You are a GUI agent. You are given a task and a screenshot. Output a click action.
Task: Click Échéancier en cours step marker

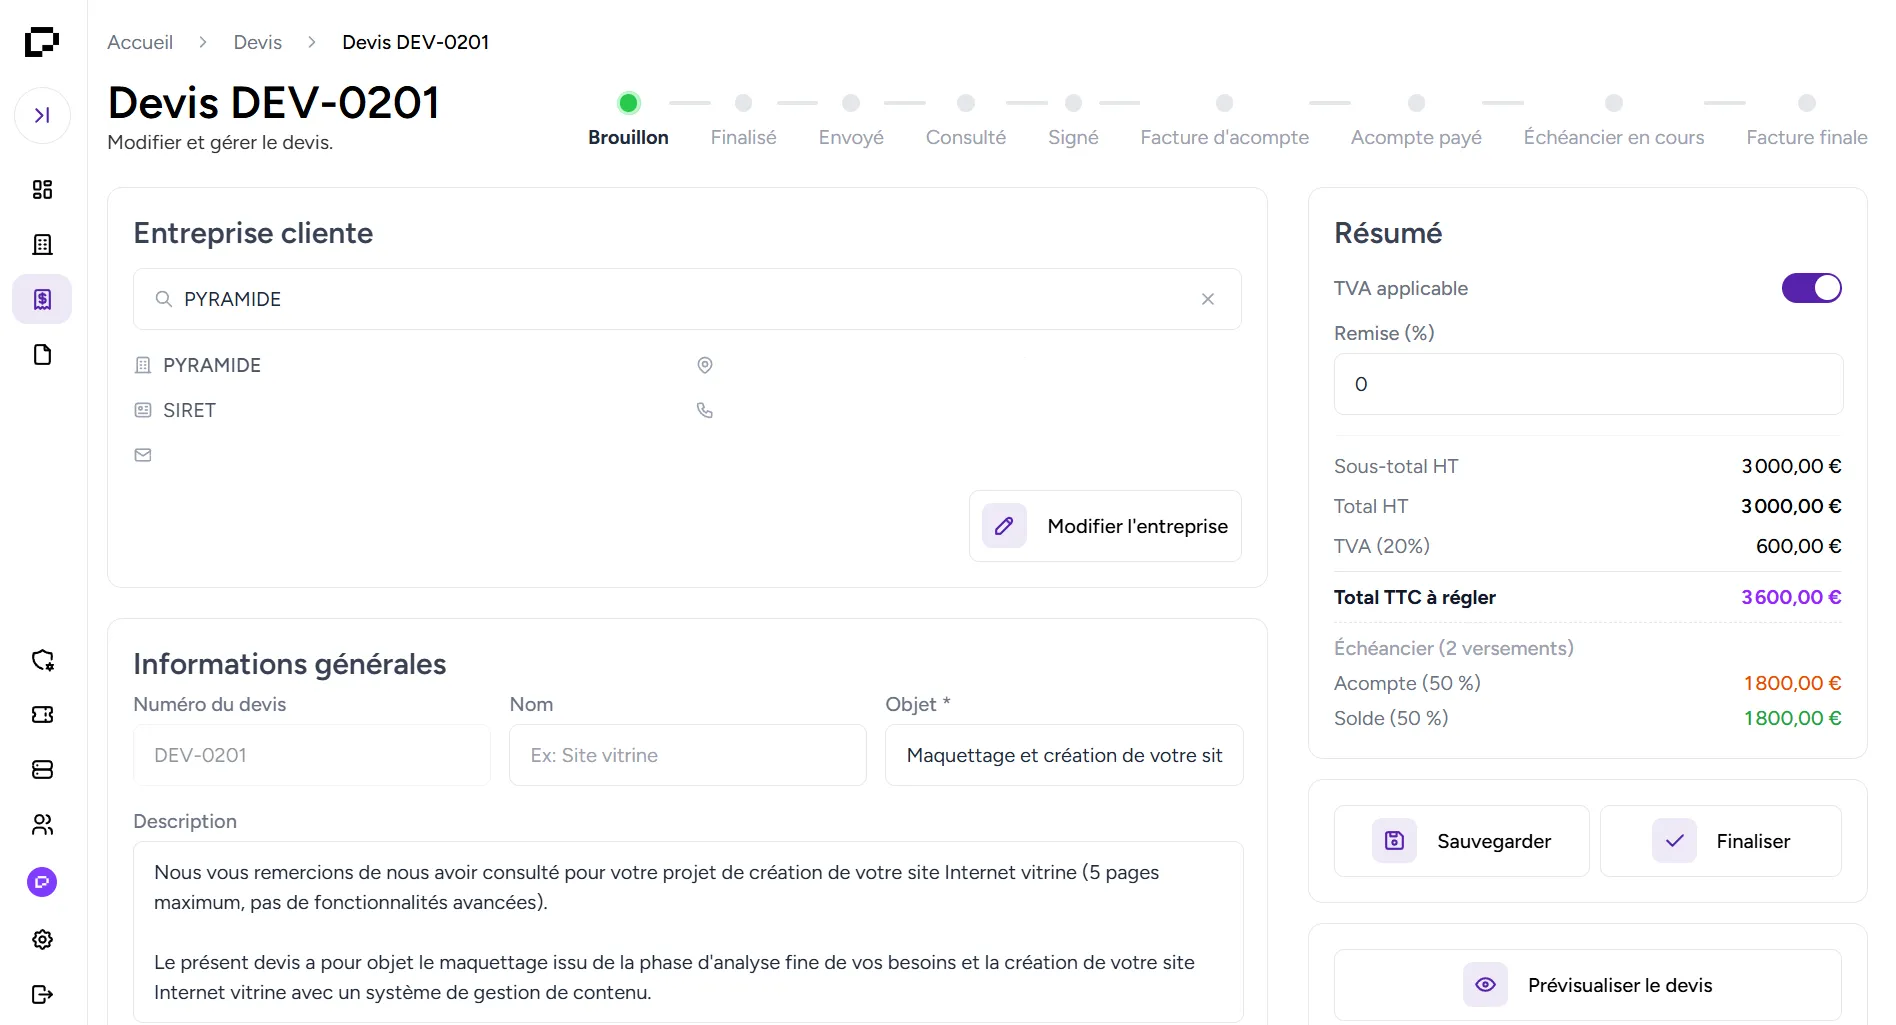pos(1614,103)
